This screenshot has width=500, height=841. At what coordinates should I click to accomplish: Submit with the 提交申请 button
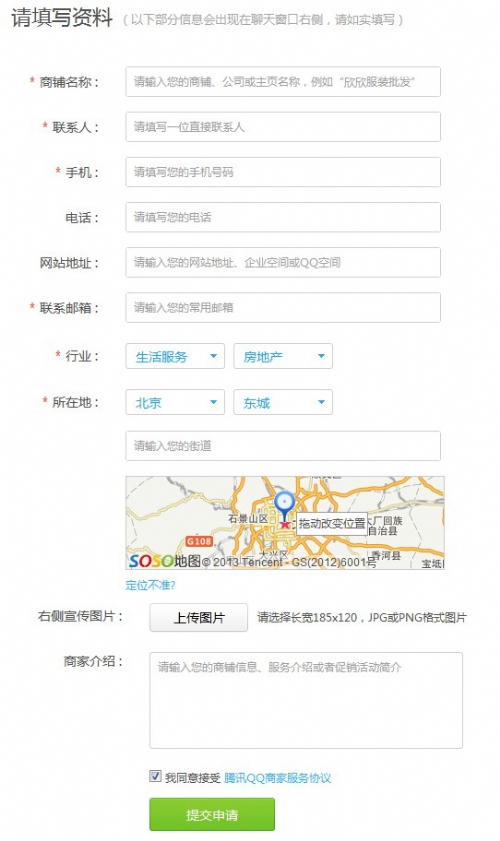point(212,814)
